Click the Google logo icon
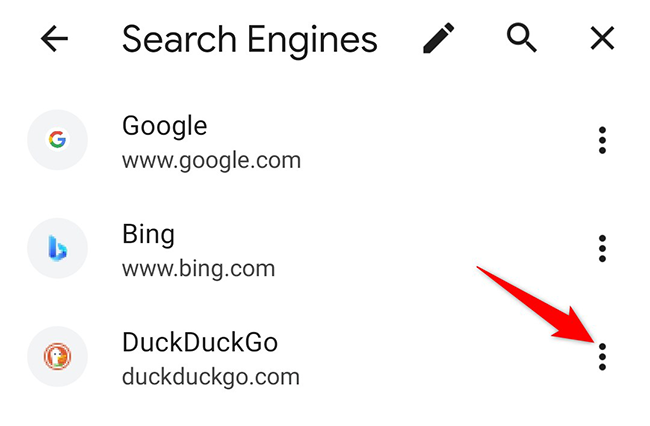This screenshot has width=650, height=426. coord(57,140)
